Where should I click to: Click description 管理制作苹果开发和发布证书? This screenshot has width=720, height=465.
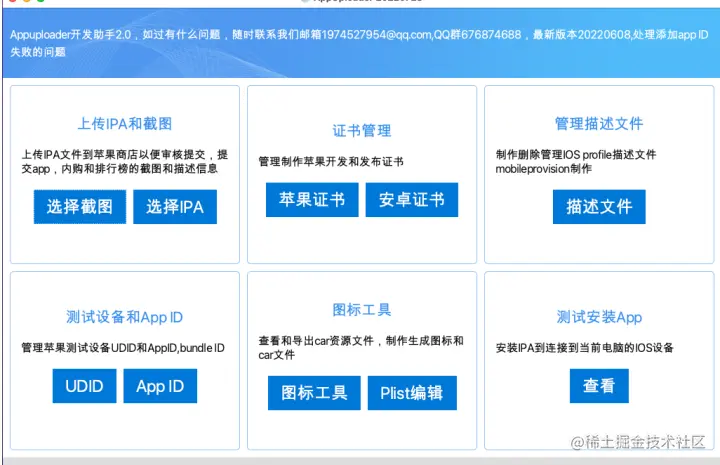click(x=331, y=162)
